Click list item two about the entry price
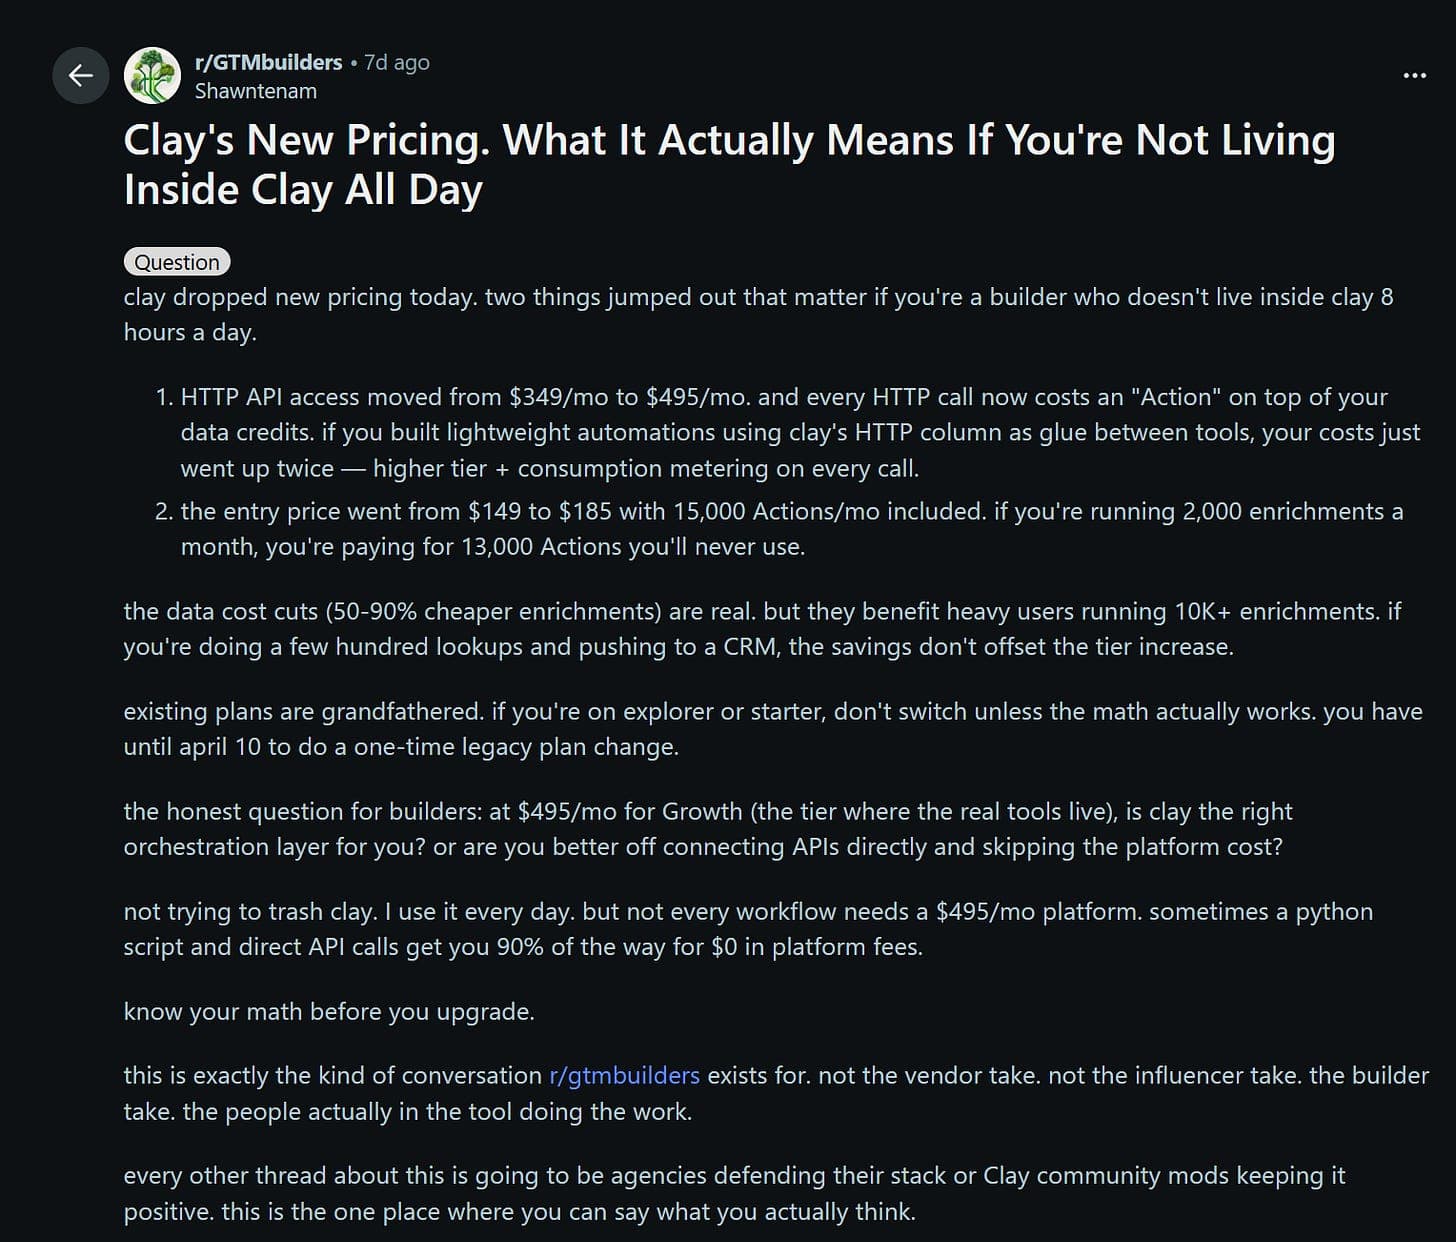 point(790,528)
